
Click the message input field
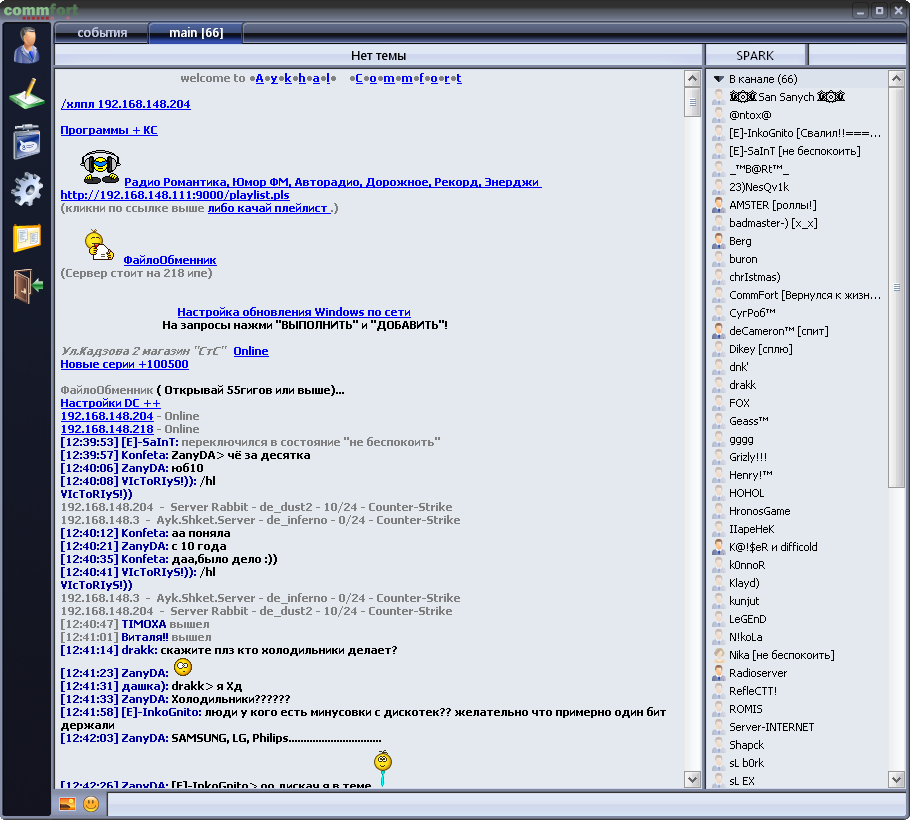pyautogui.click(x=500, y=804)
